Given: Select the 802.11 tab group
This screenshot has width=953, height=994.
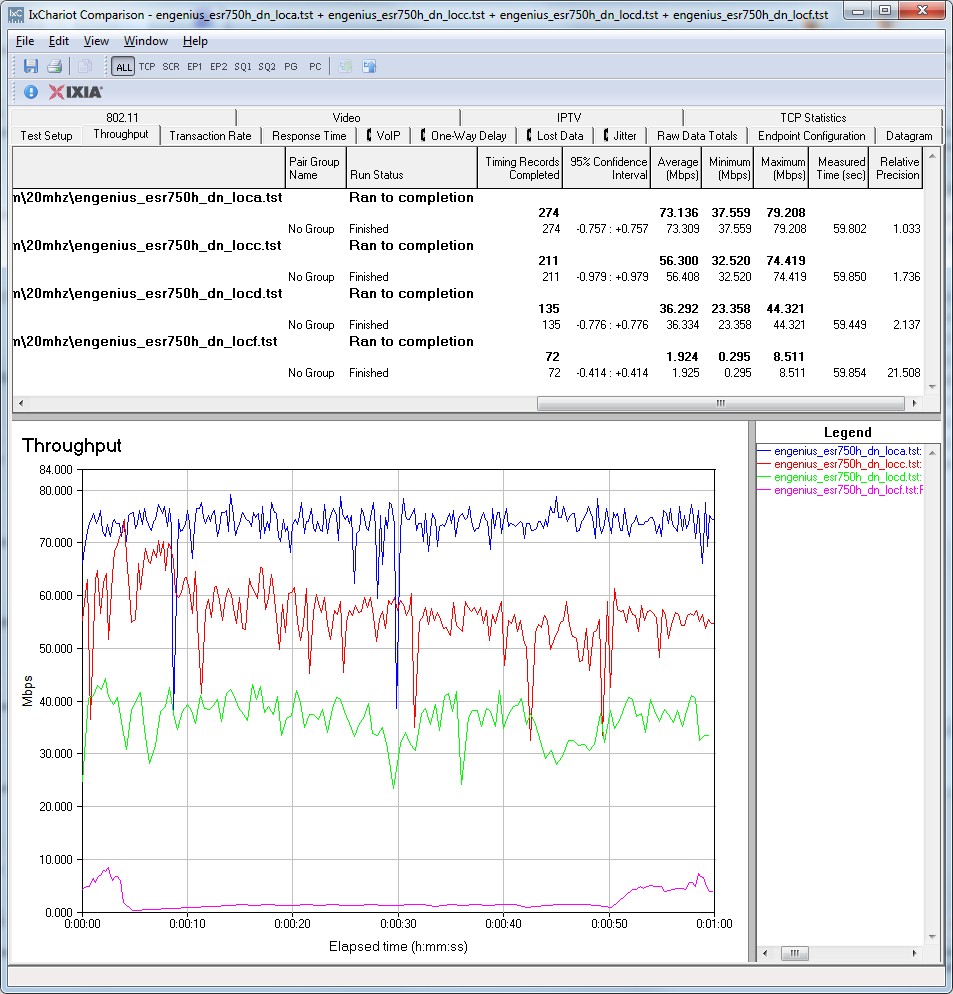Looking at the screenshot, I should 122,117.
